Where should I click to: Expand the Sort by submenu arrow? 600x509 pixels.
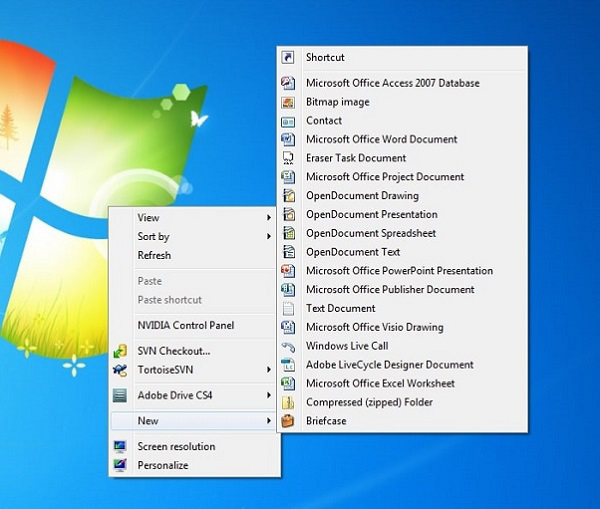[x=269, y=237]
